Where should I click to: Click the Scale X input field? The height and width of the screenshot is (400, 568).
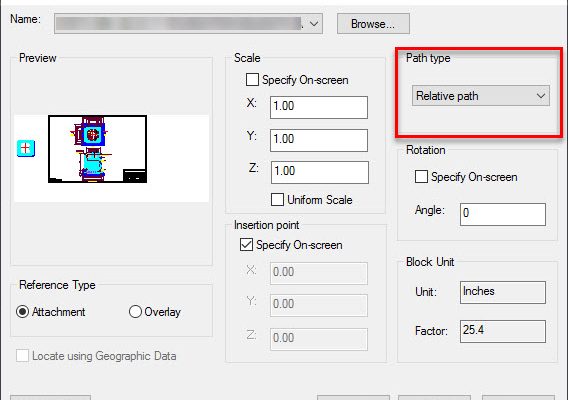tap(319, 107)
